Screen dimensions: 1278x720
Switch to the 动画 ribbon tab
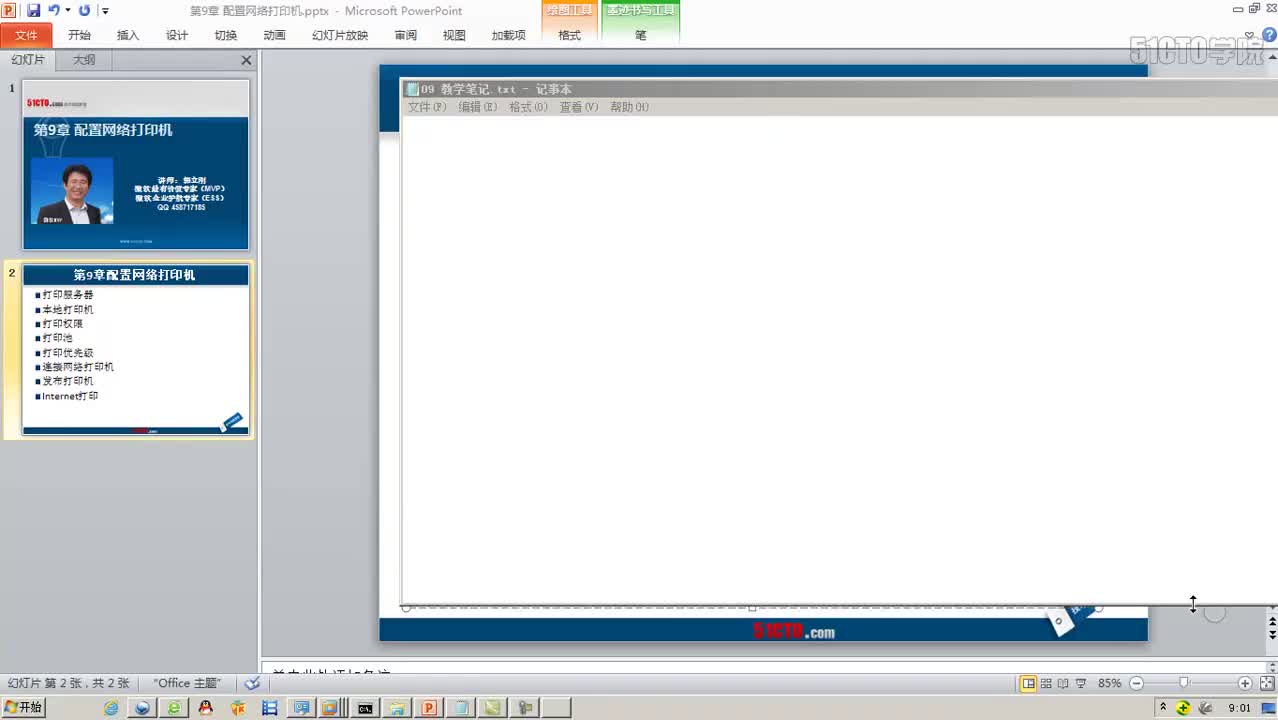coord(275,35)
